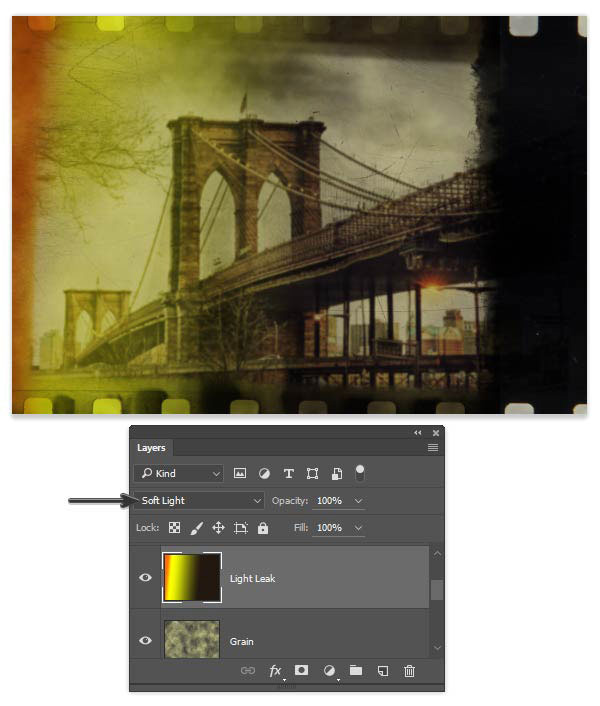Viewport: 600px width, 706px height.
Task: Create a new group folder icon
Action: [356, 670]
